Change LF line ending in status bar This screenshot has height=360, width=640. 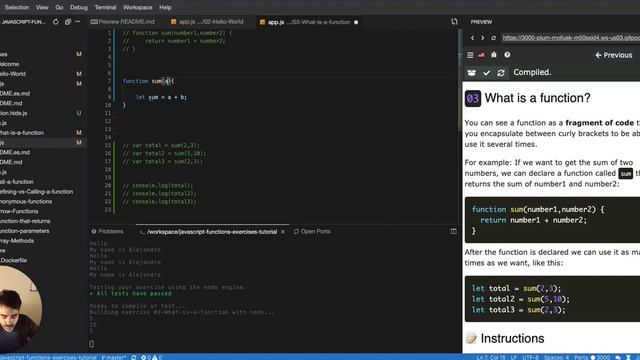tap(514, 357)
